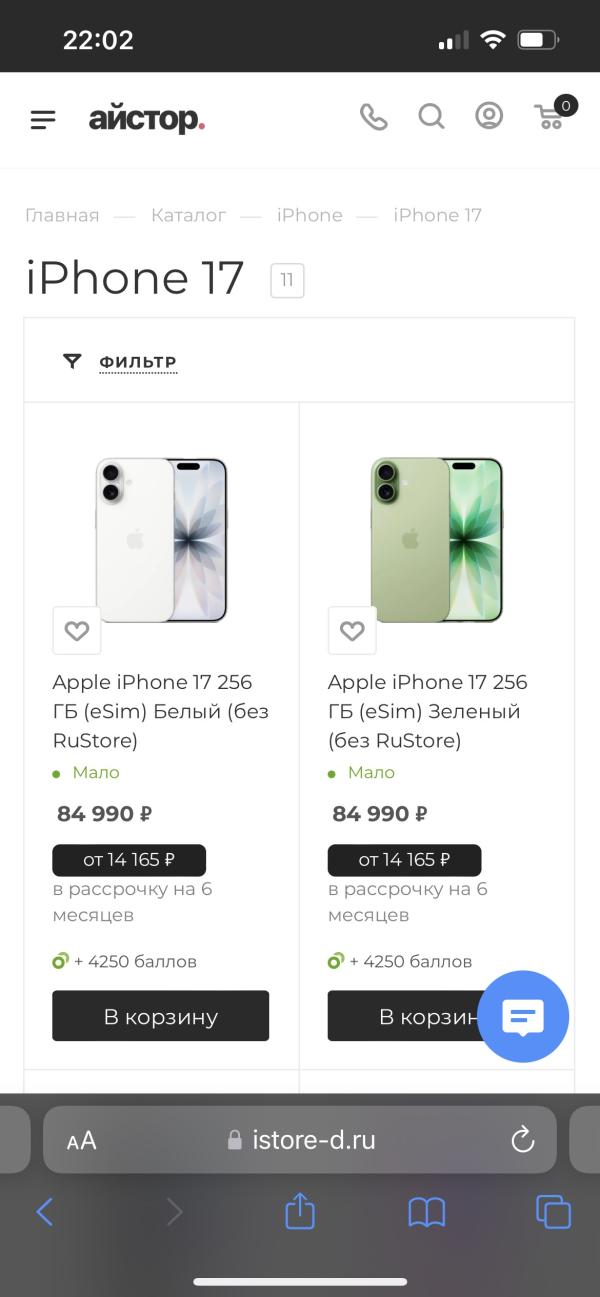The height and width of the screenshot is (1297, 600).
Task: Go to Каталог breadcrumb
Action: tap(188, 215)
